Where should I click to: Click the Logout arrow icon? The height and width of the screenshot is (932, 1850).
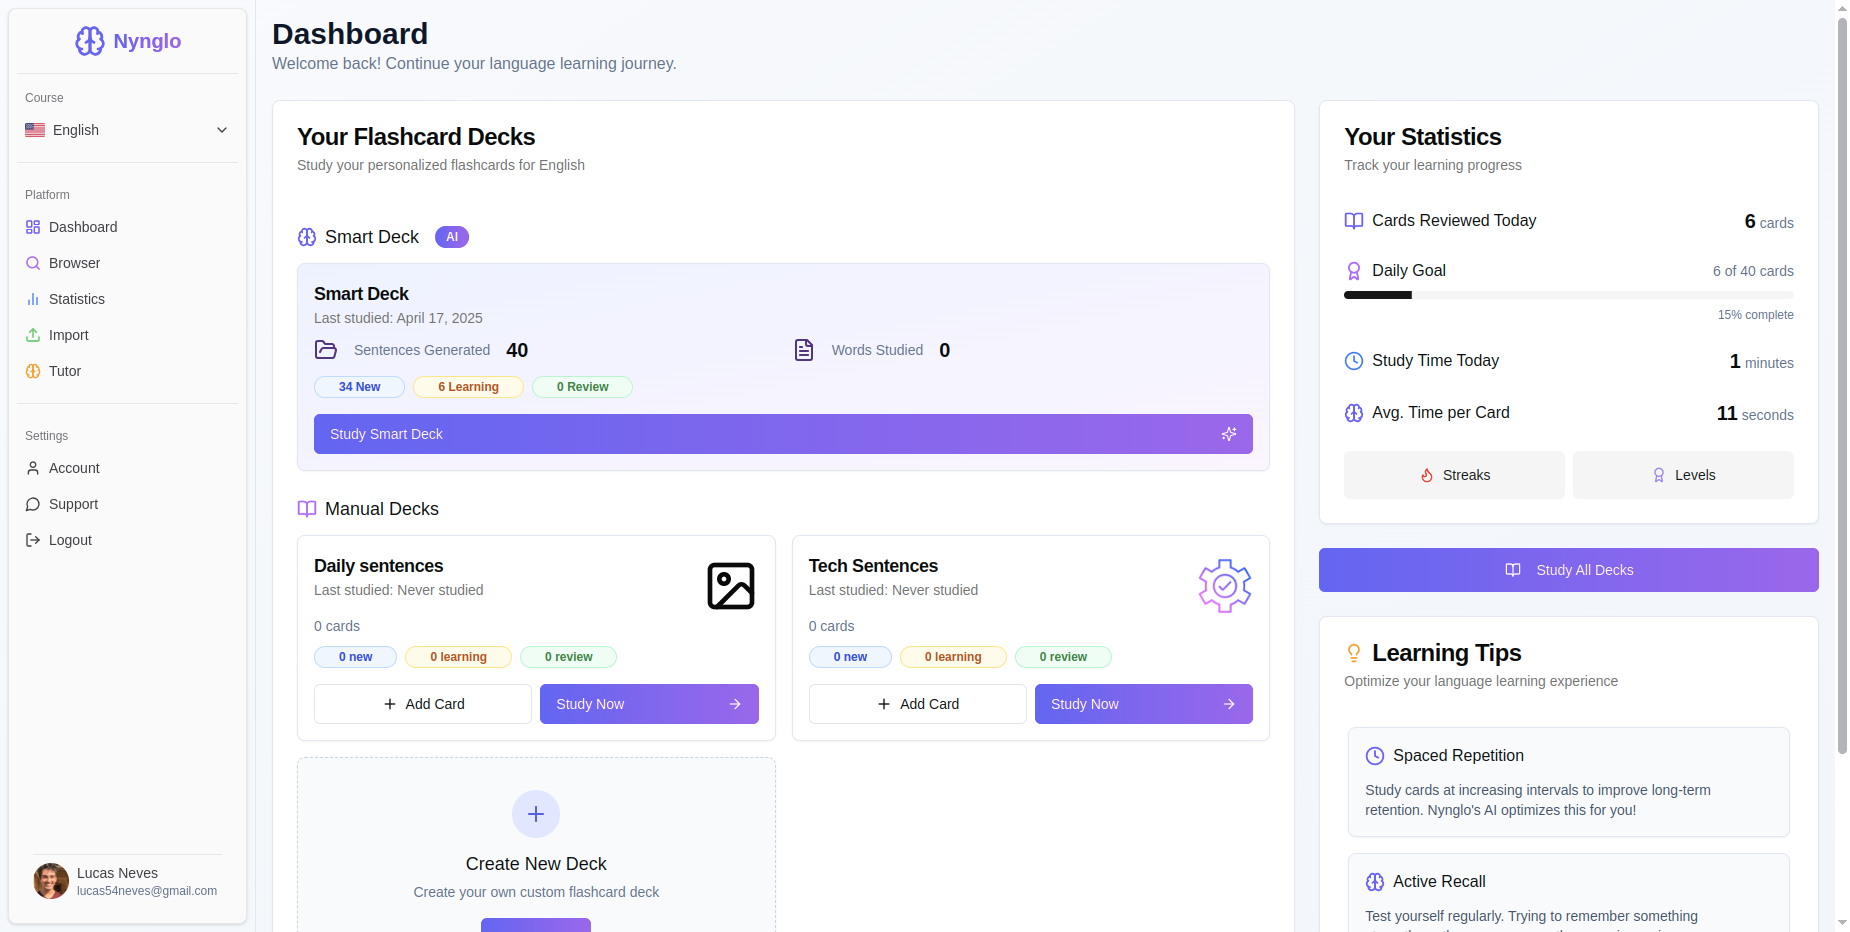[x=33, y=540]
